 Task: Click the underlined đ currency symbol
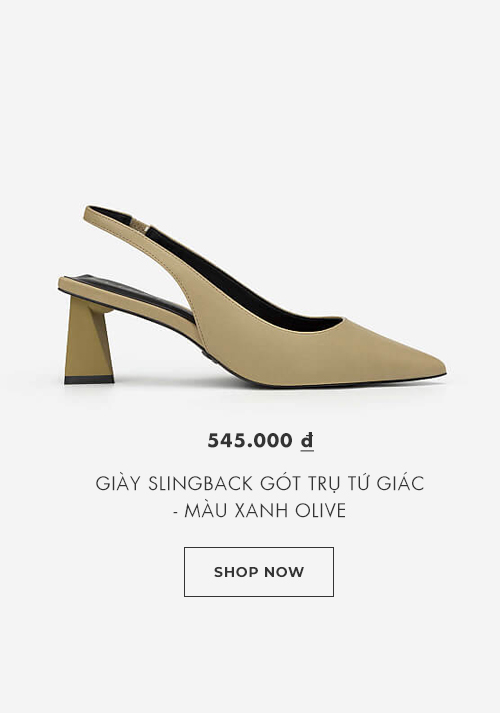click(307, 441)
